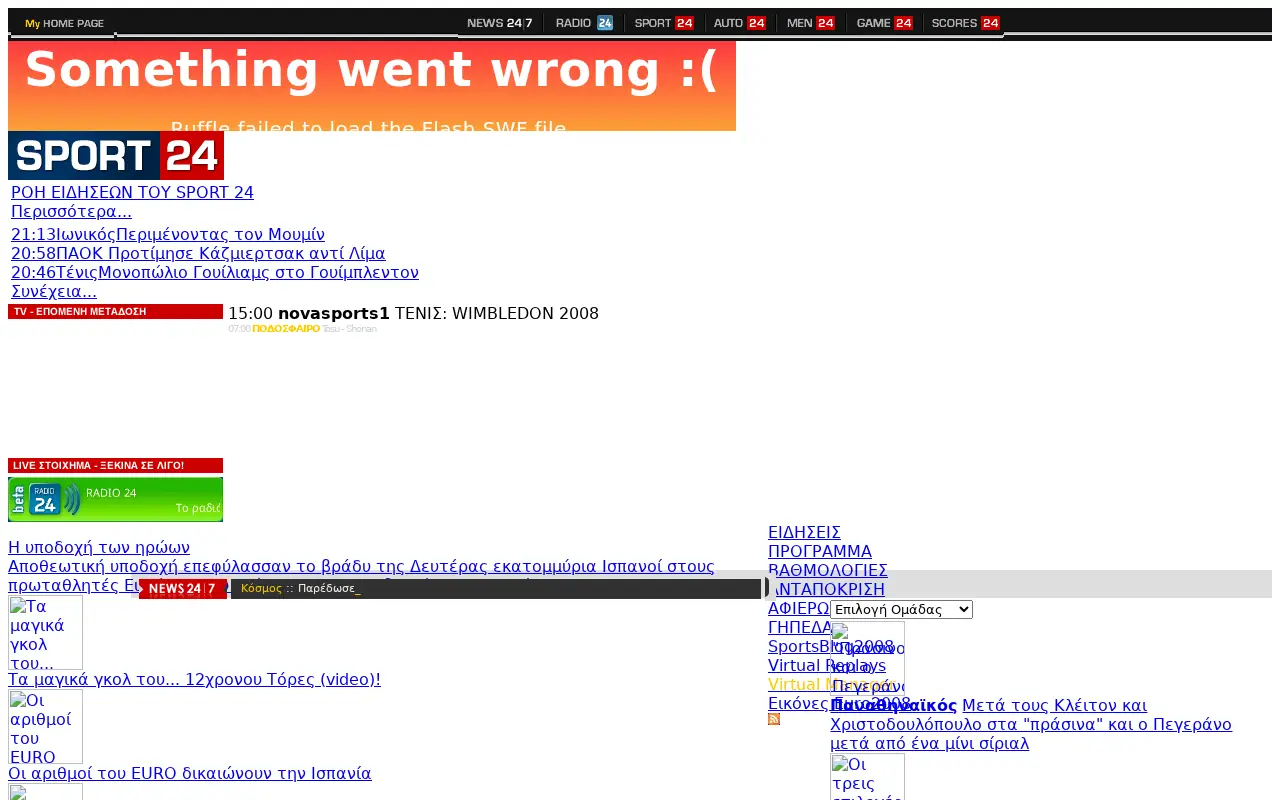The height and width of the screenshot is (800, 1280).
Task: Open the AUTO 24 top tab
Action: [x=740, y=23]
